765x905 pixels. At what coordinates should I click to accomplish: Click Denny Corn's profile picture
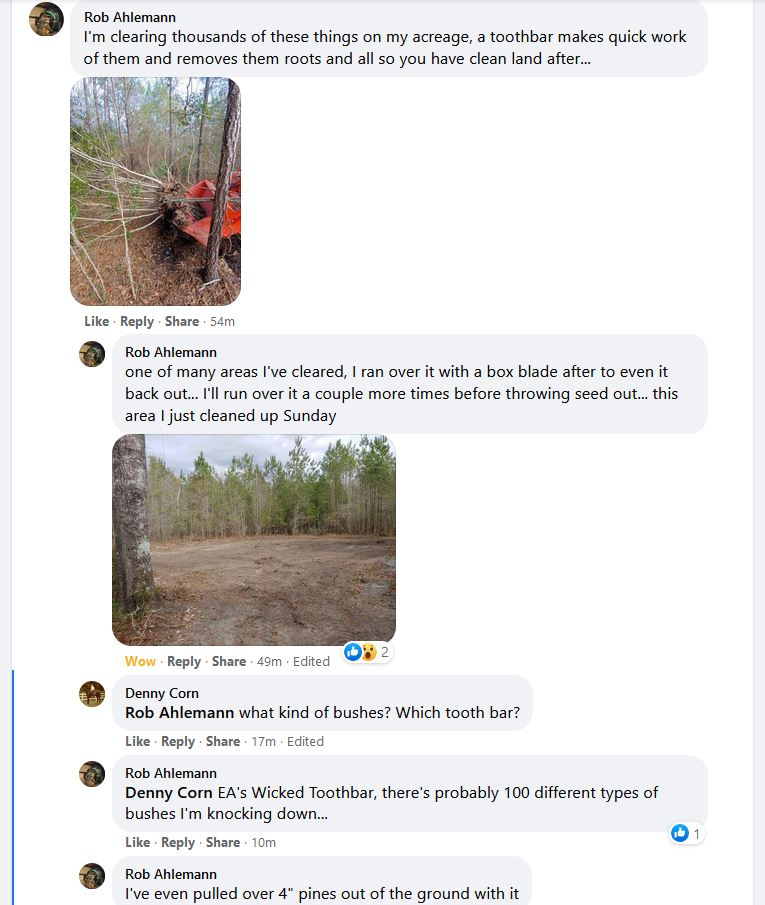[x=92, y=694]
